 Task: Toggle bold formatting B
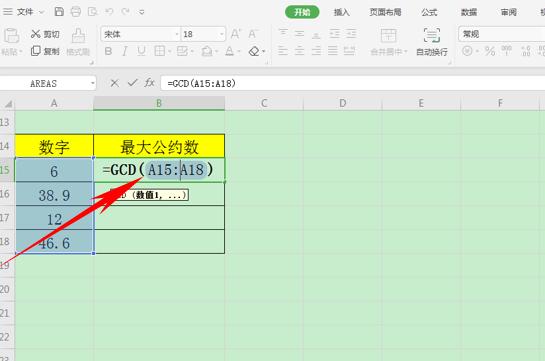(x=108, y=51)
